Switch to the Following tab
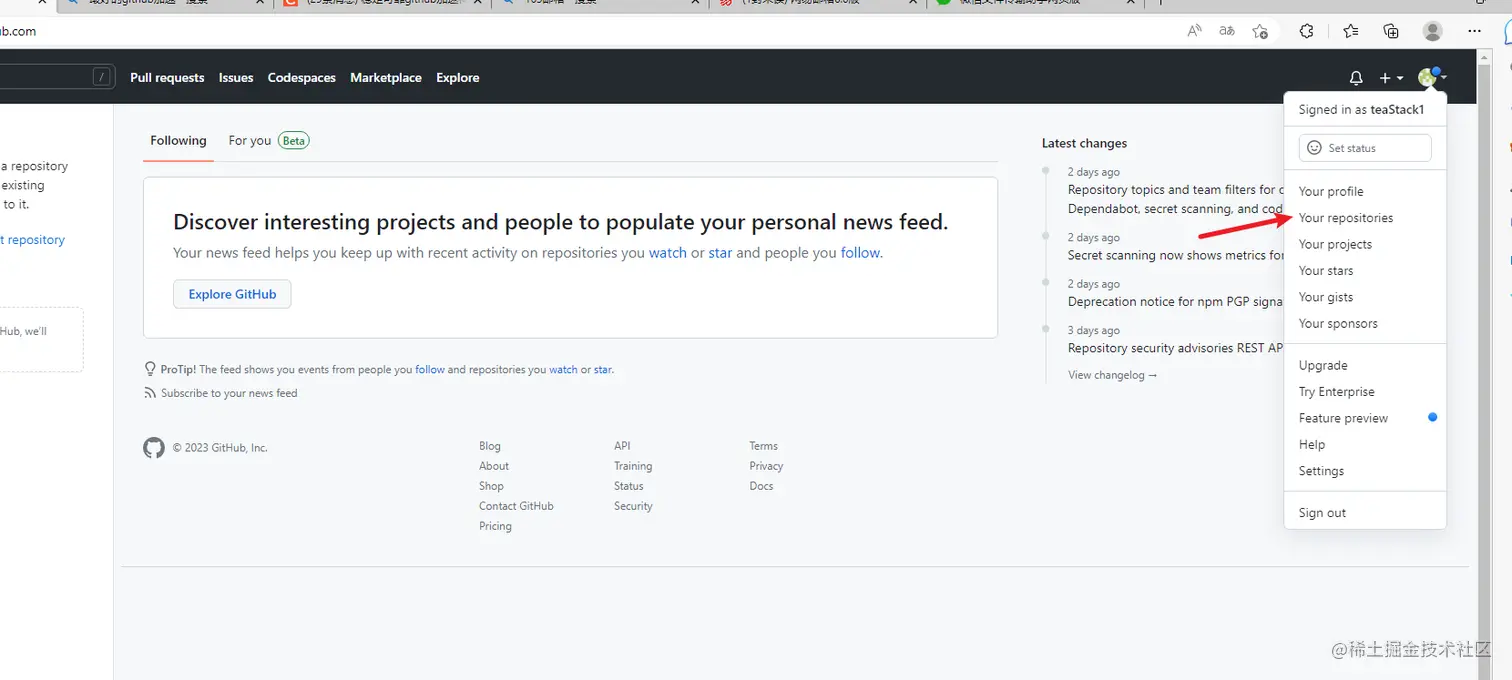This screenshot has width=1512, height=680. coord(178,141)
